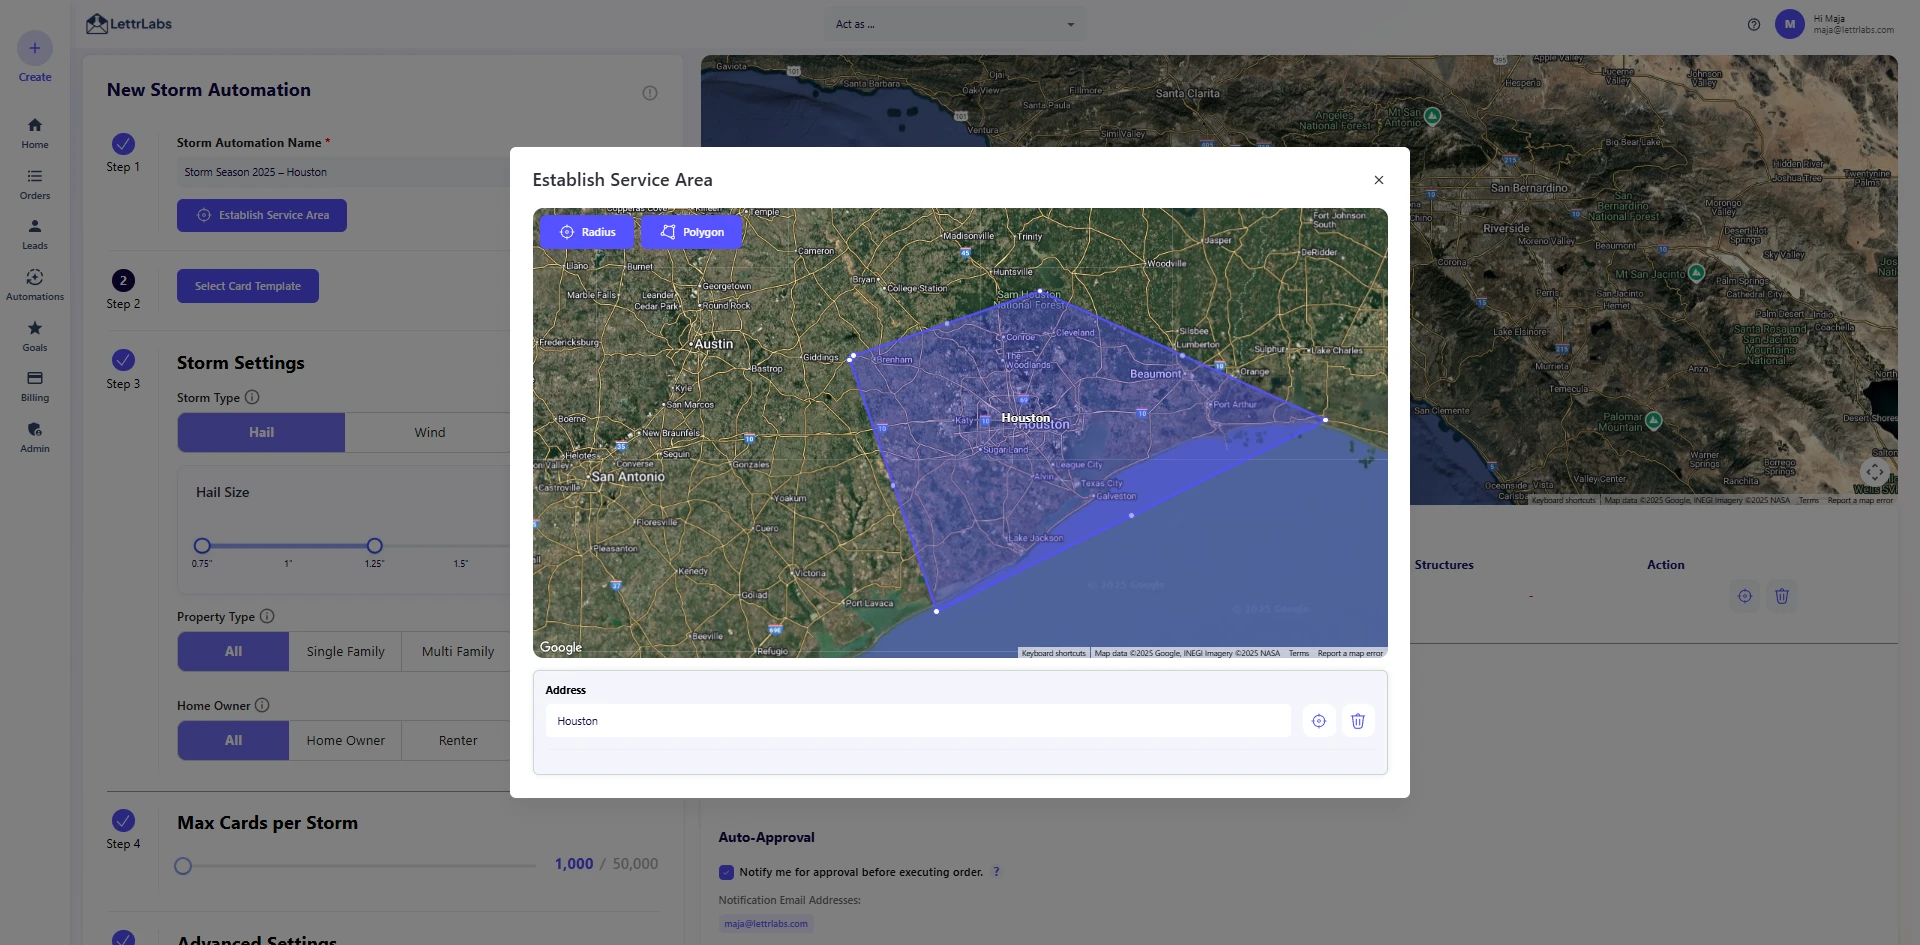Select the Polygon drawing tool
The height and width of the screenshot is (945, 1920).
[x=692, y=232]
